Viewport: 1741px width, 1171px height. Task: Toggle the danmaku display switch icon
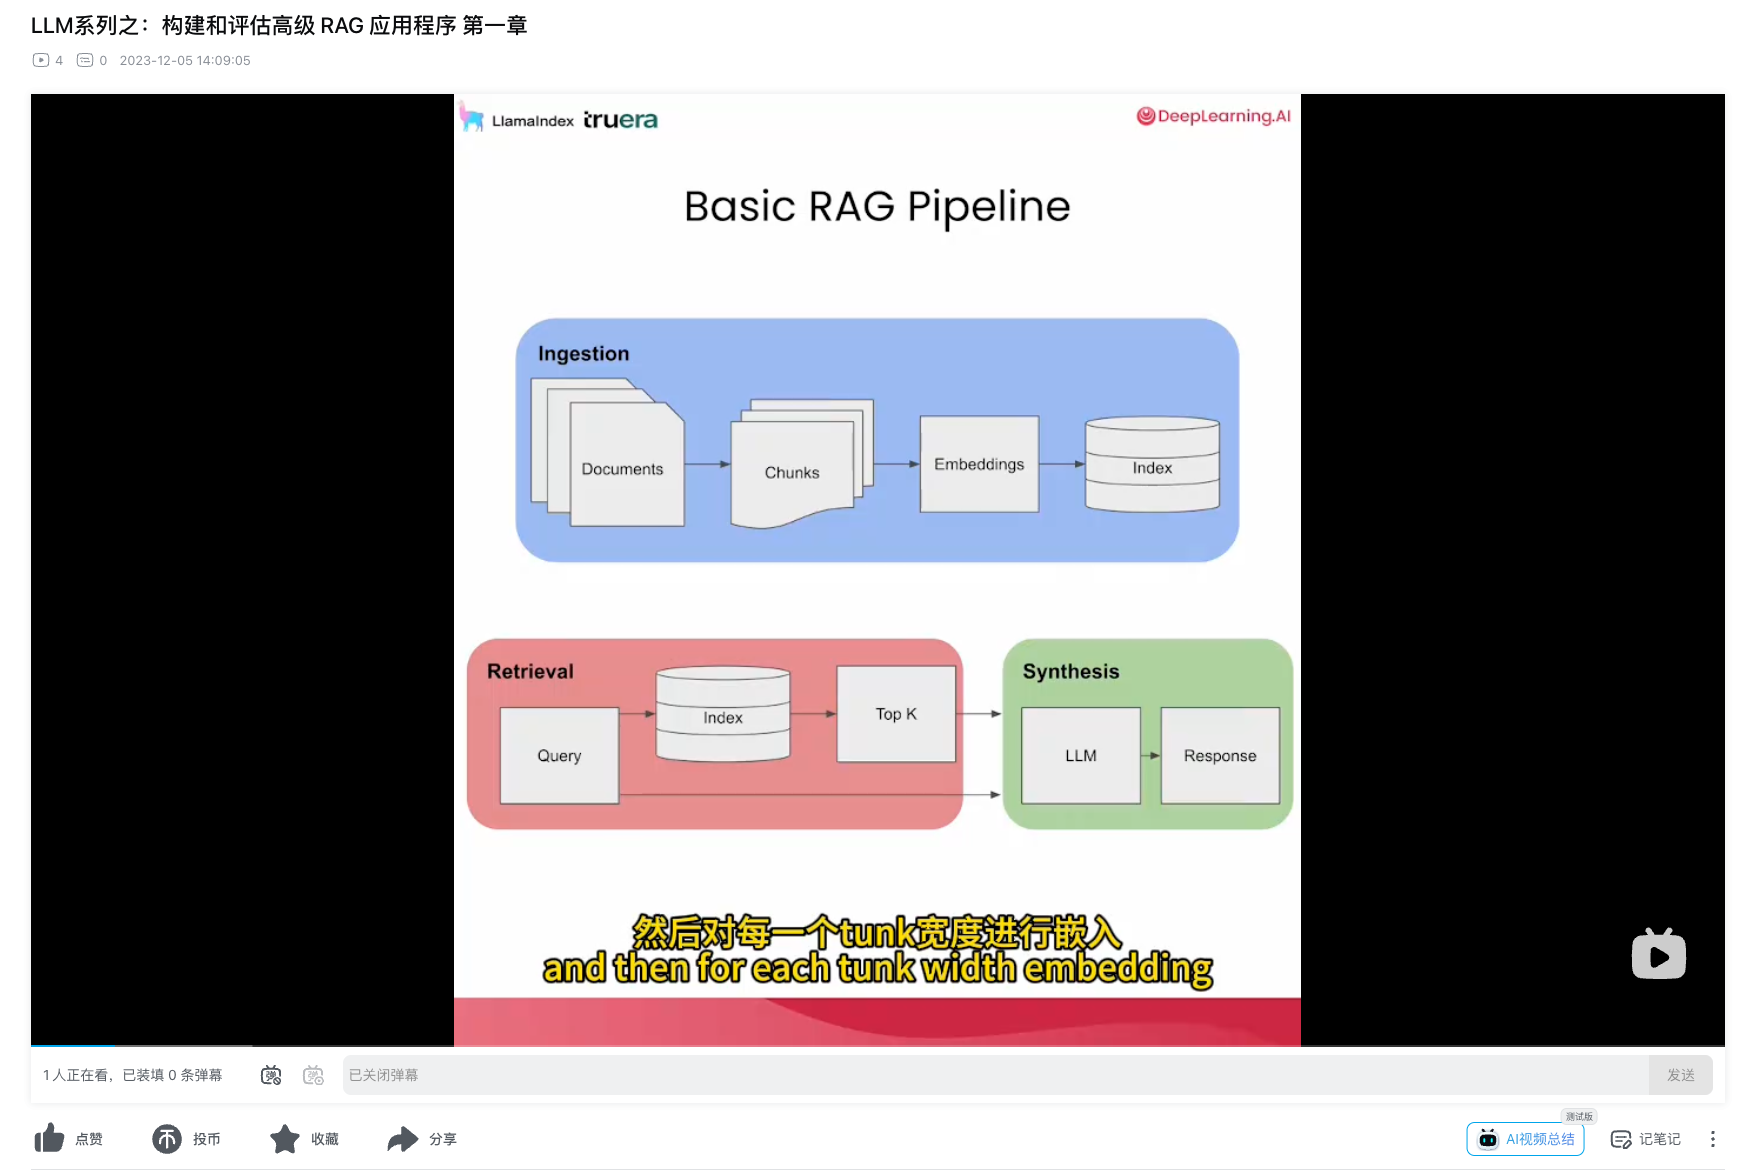(271, 1075)
